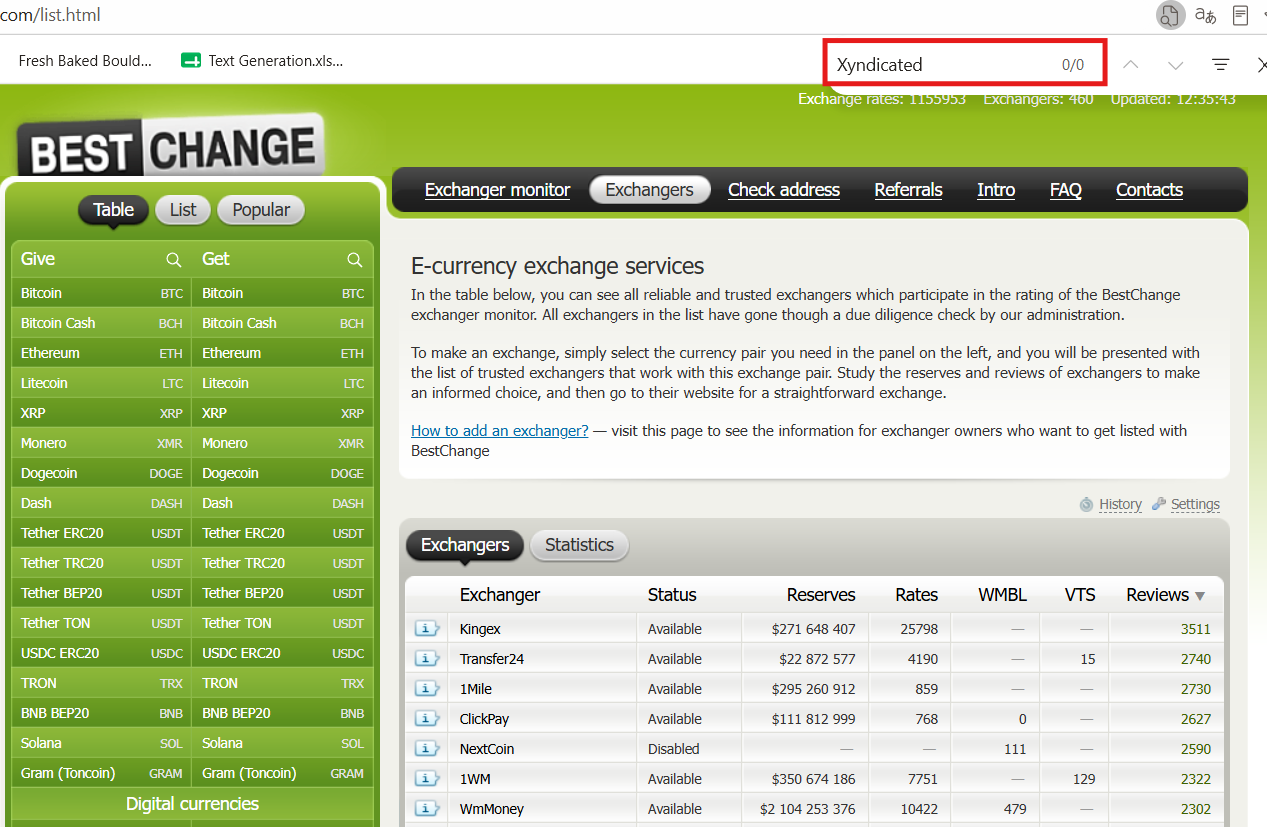The image size is (1267, 827).
Task: Open the WmMoney exchanger name
Action: [x=492, y=809]
